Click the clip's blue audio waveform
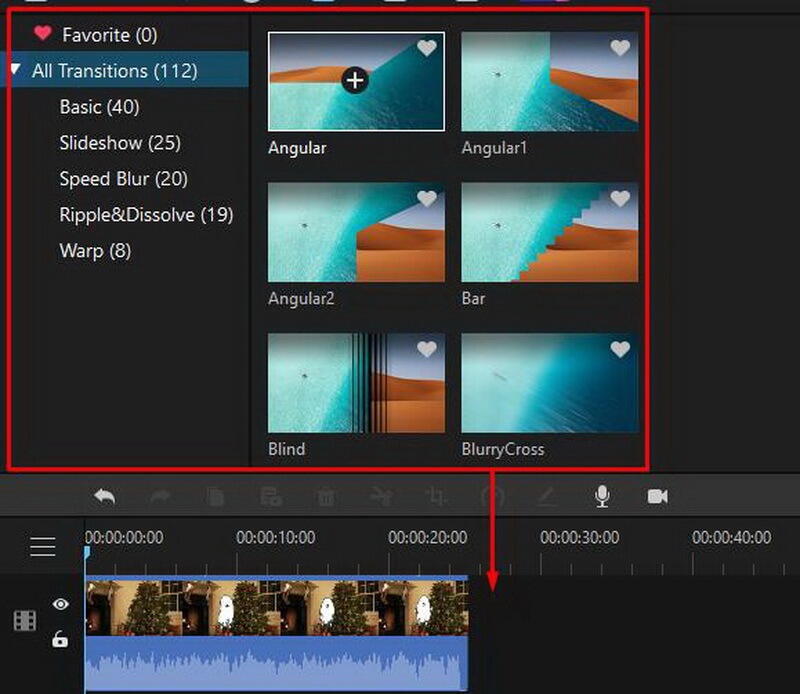The height and width of the screenshot is (694, 800). pyautogui.click(x=277, y=663)
